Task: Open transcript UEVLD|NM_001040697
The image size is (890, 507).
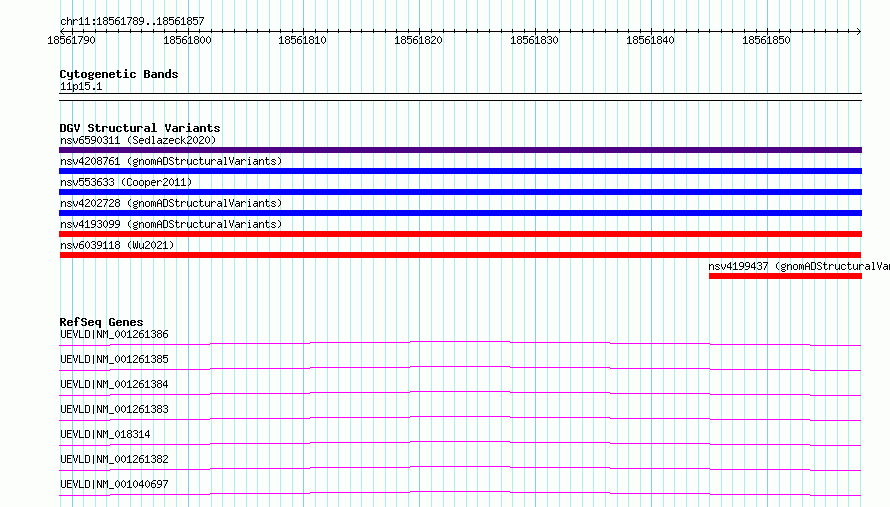Action: 114,484
